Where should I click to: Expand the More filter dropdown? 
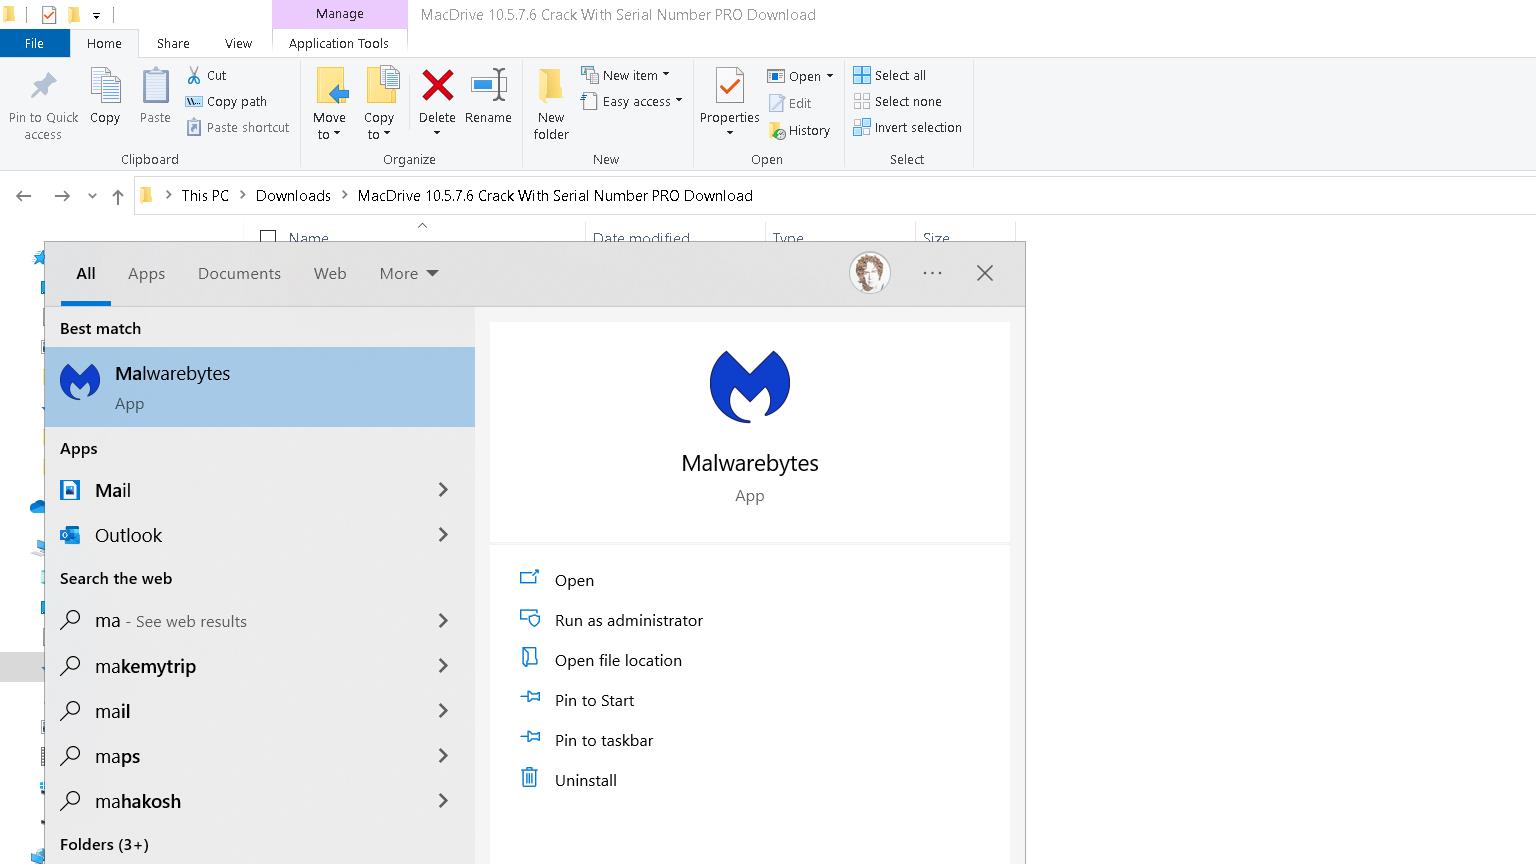click(408, 273)
